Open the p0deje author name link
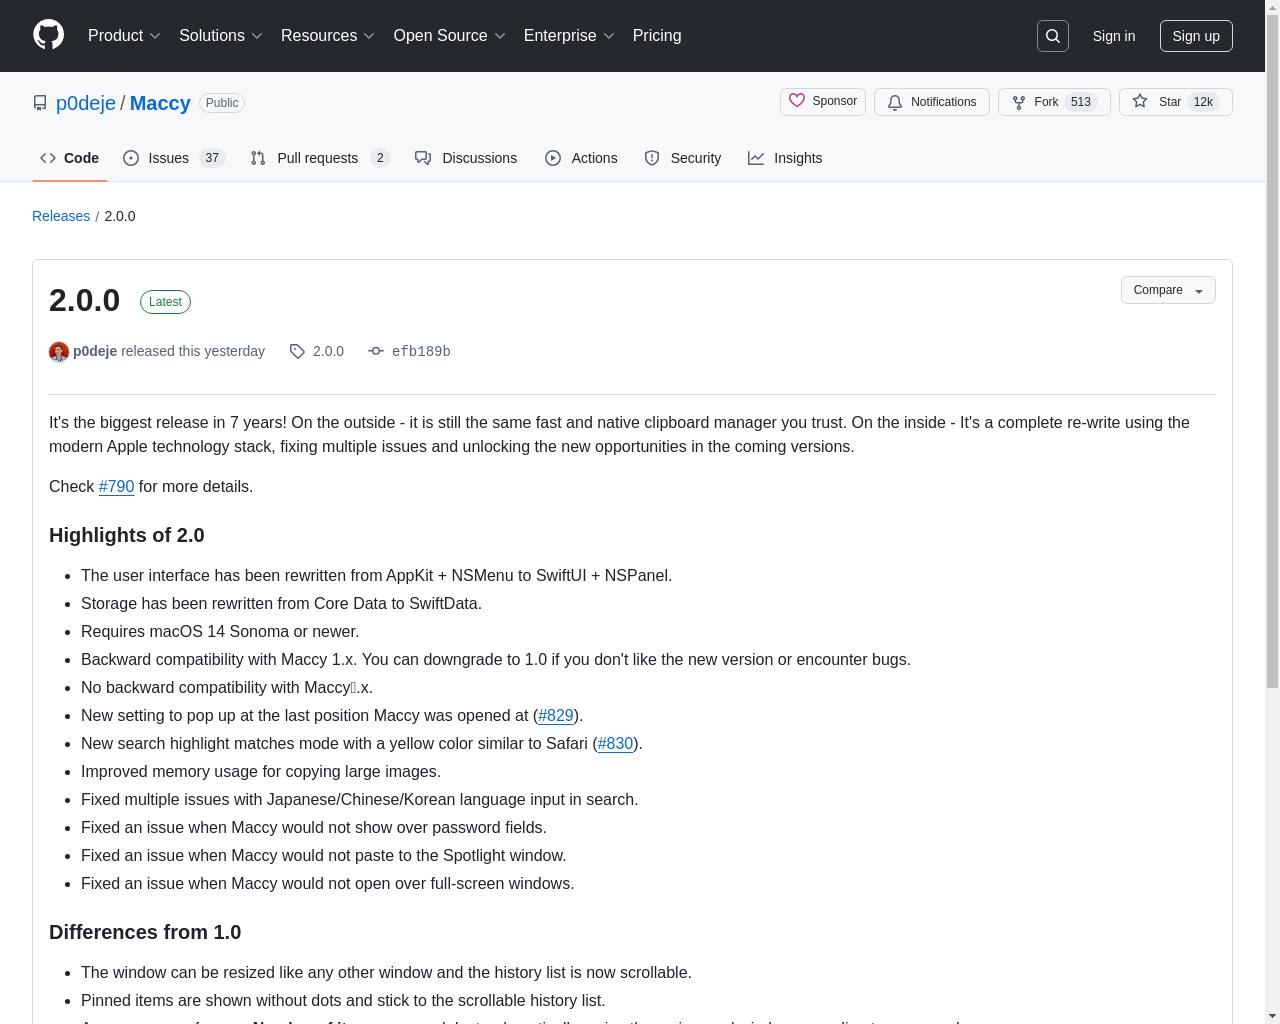The height and width of the screenshot is (1024, 1280). click(x=95, y=351)
